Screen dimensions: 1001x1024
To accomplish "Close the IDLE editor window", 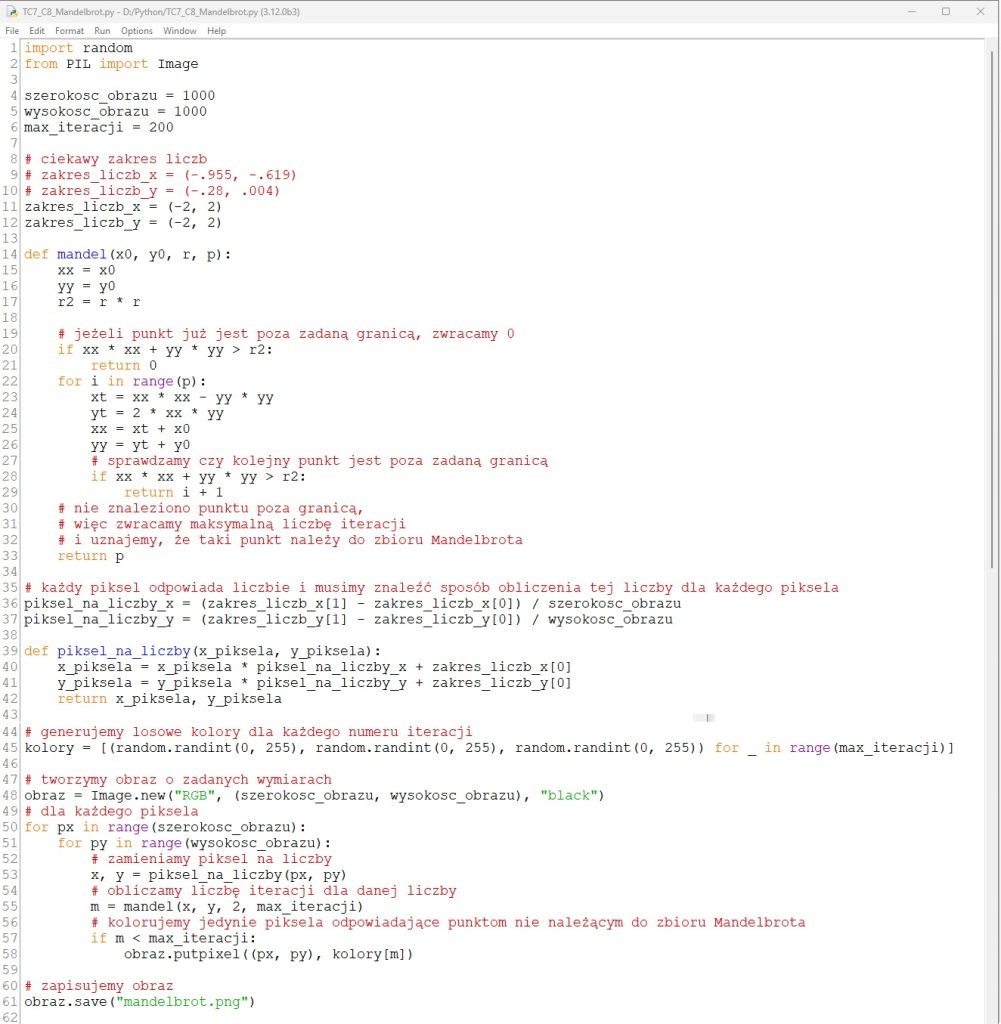I will (980, 12).
